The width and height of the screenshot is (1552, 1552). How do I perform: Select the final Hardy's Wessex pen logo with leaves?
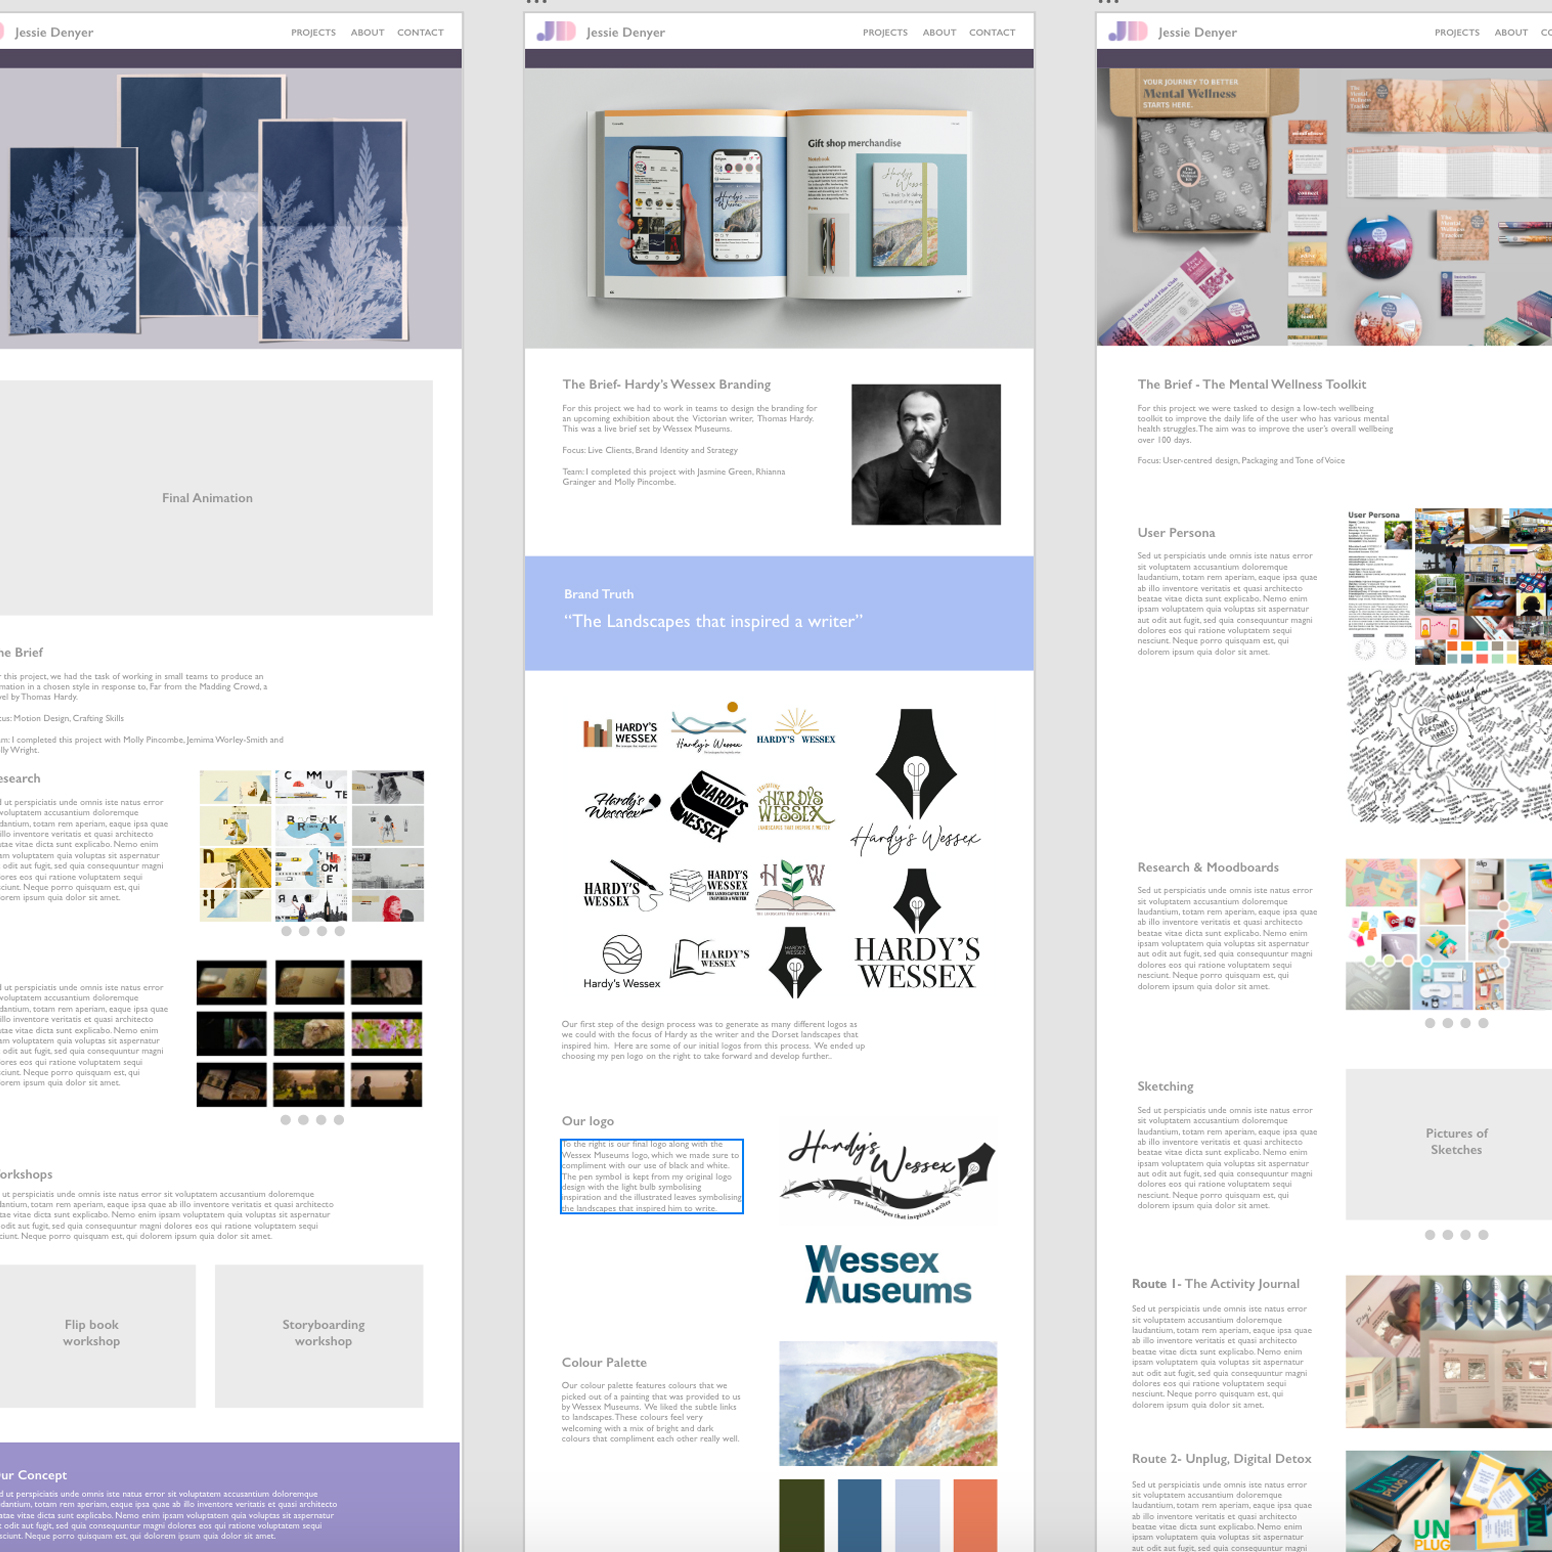click(x=888, y=1173)
